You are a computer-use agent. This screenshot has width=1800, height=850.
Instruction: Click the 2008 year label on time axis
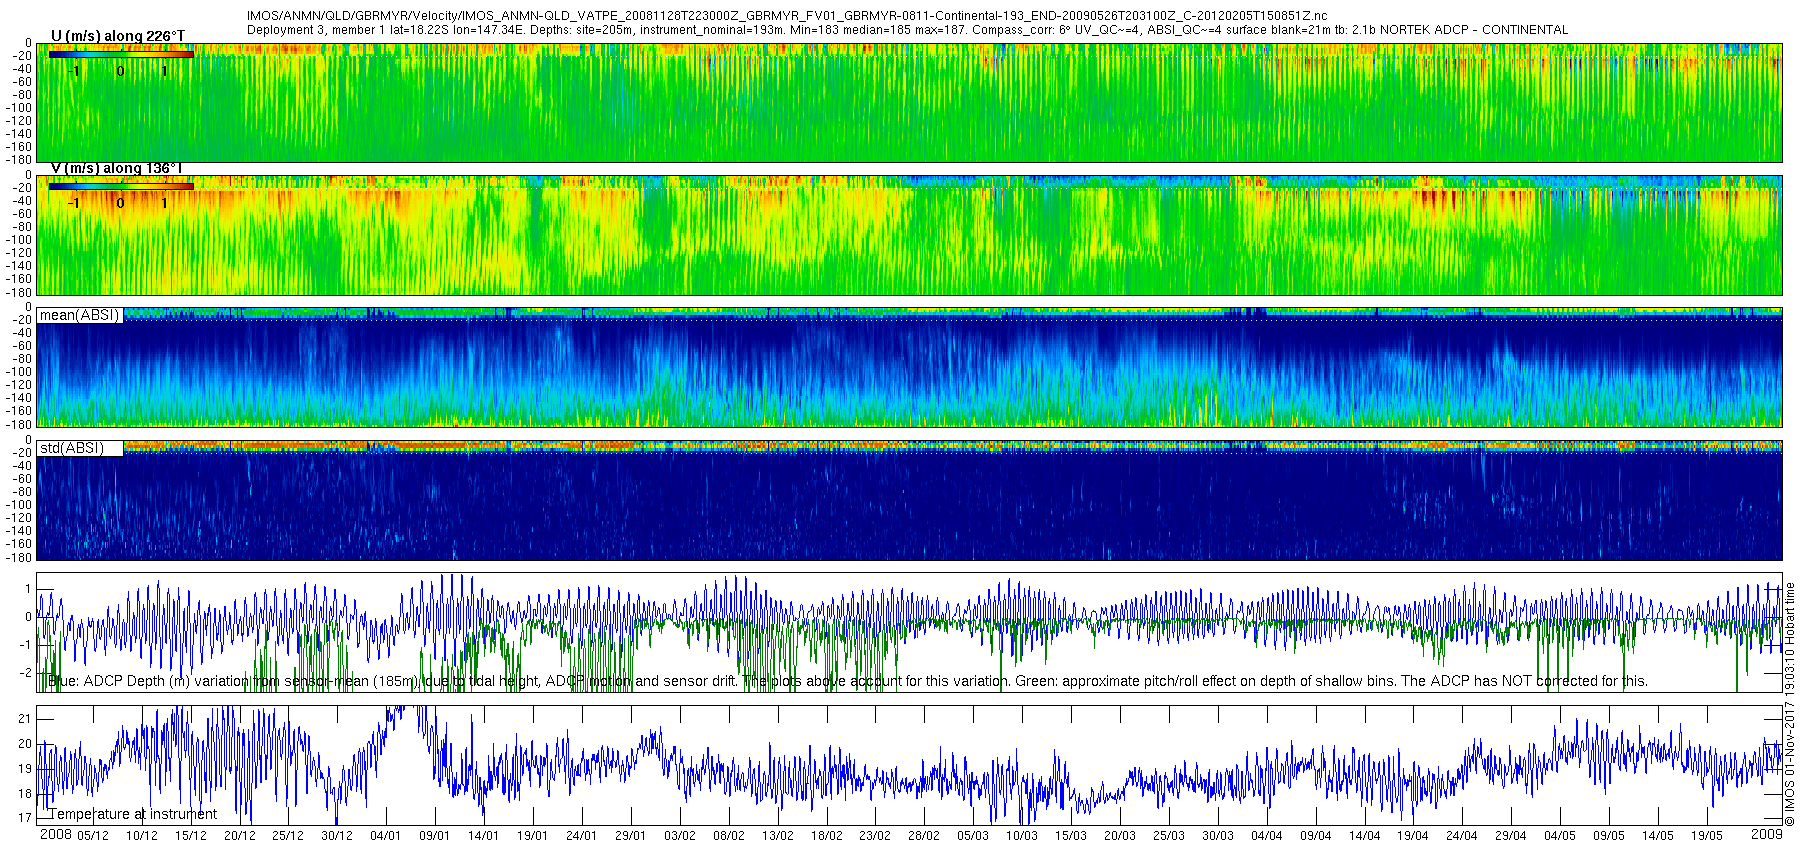(55, 835)
